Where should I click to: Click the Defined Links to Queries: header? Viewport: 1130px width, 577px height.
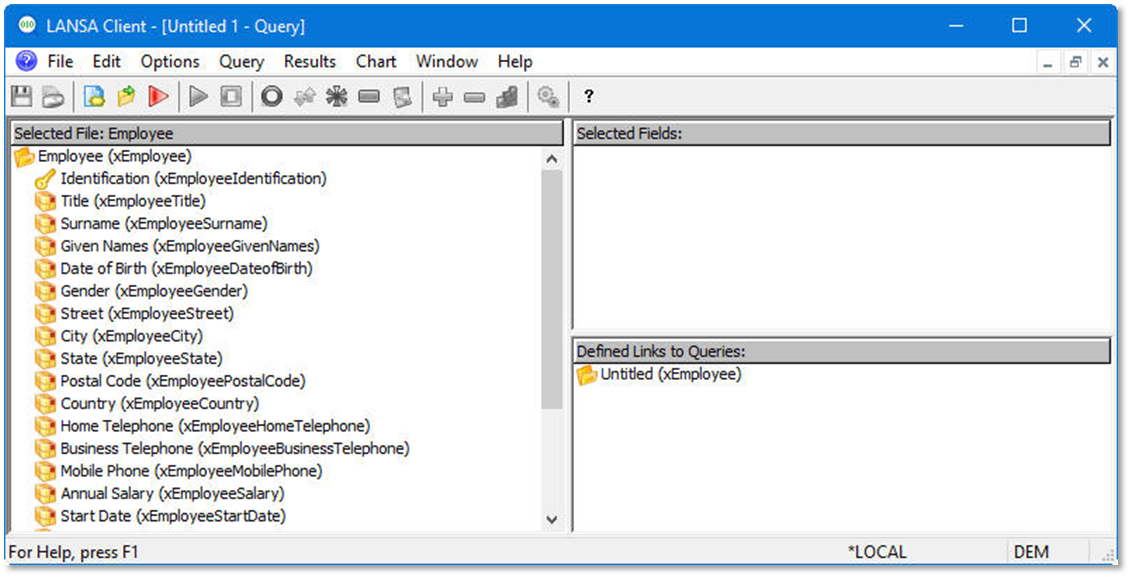pos(842,352)
